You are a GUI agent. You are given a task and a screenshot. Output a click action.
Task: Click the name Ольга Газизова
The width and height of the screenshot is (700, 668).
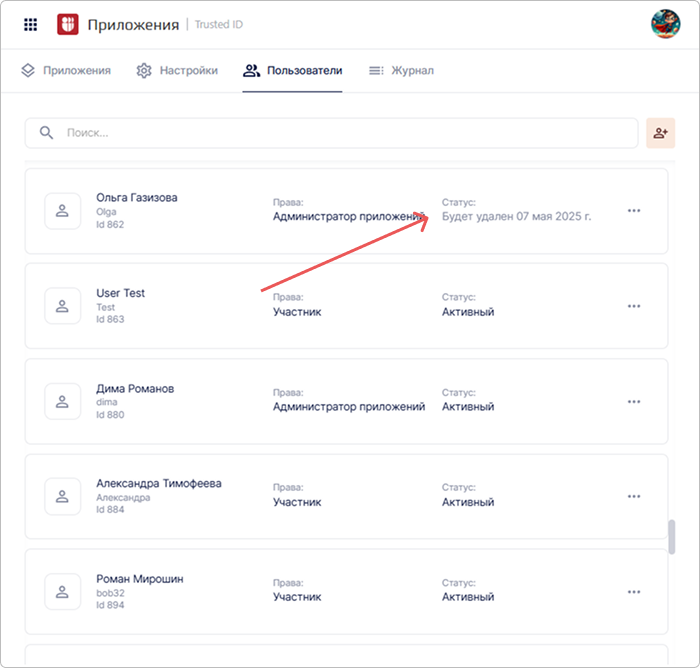pyautogui.click(x=137, y=197)
